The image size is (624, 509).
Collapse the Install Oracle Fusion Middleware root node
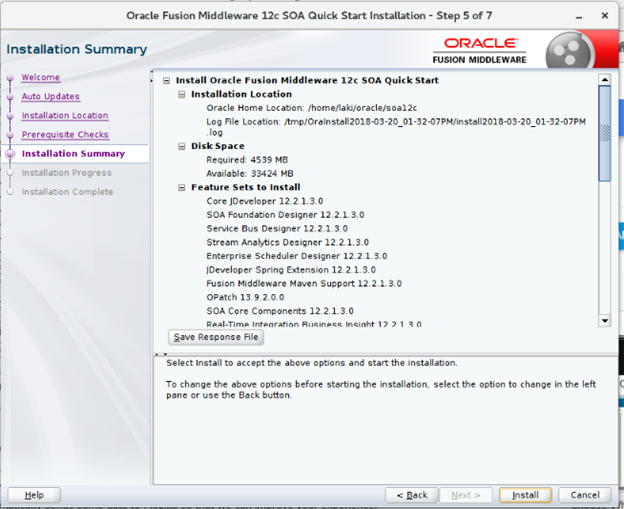pyautogui.click(x=167, y=81)
